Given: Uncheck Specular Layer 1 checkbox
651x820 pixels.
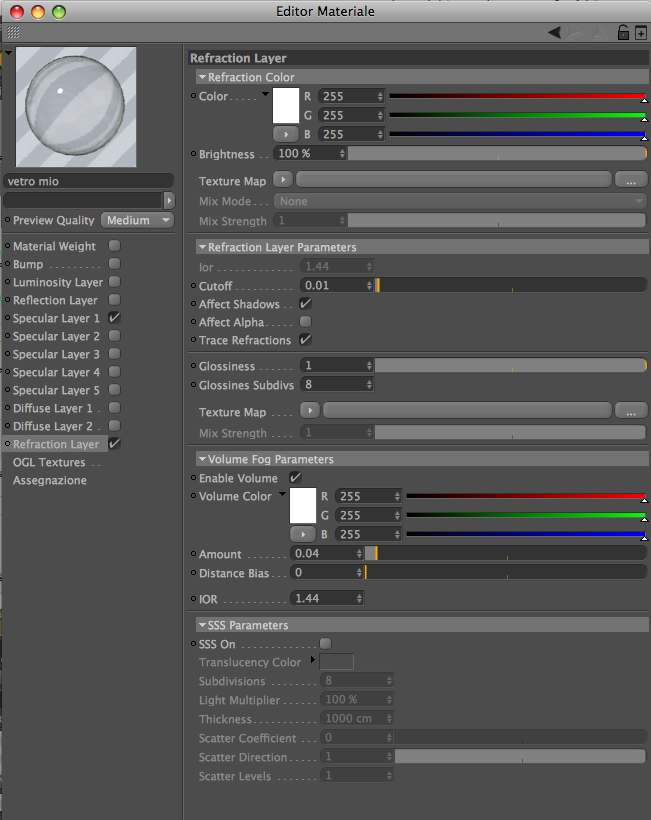Looking at the screenshot, I should click(x=114, y=317).
